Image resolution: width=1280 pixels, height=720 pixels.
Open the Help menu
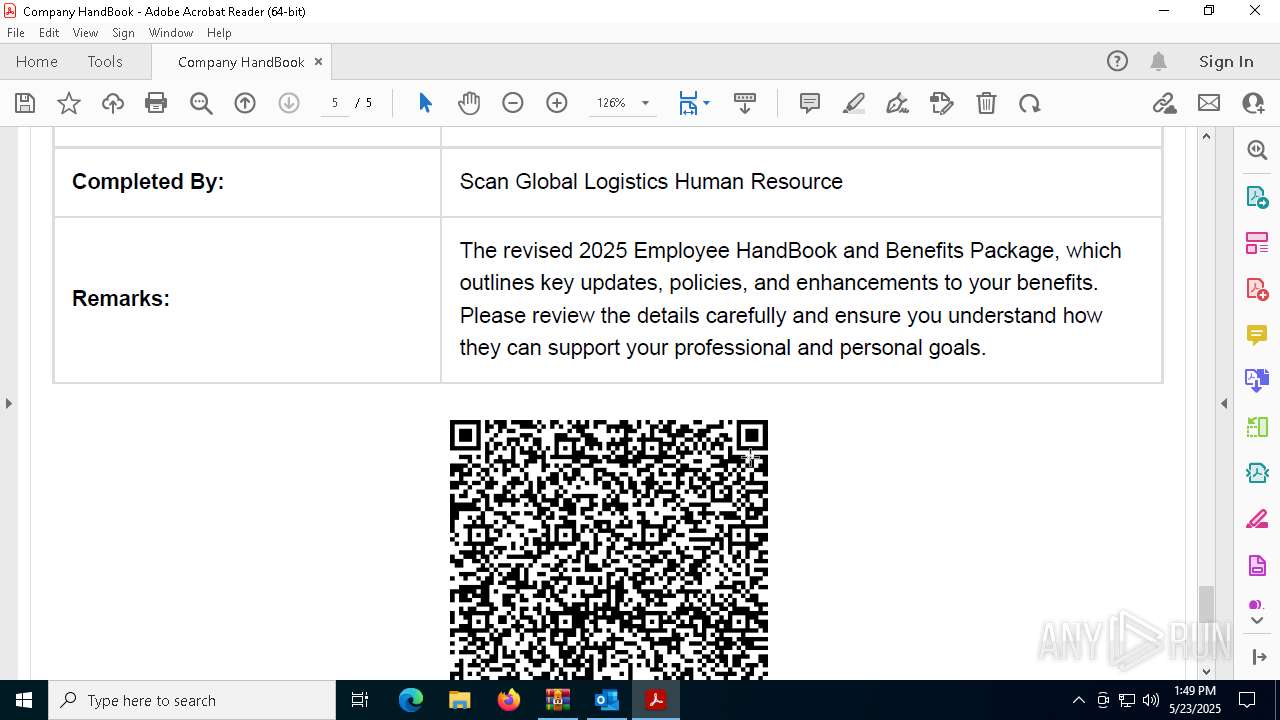pos(219,33)
